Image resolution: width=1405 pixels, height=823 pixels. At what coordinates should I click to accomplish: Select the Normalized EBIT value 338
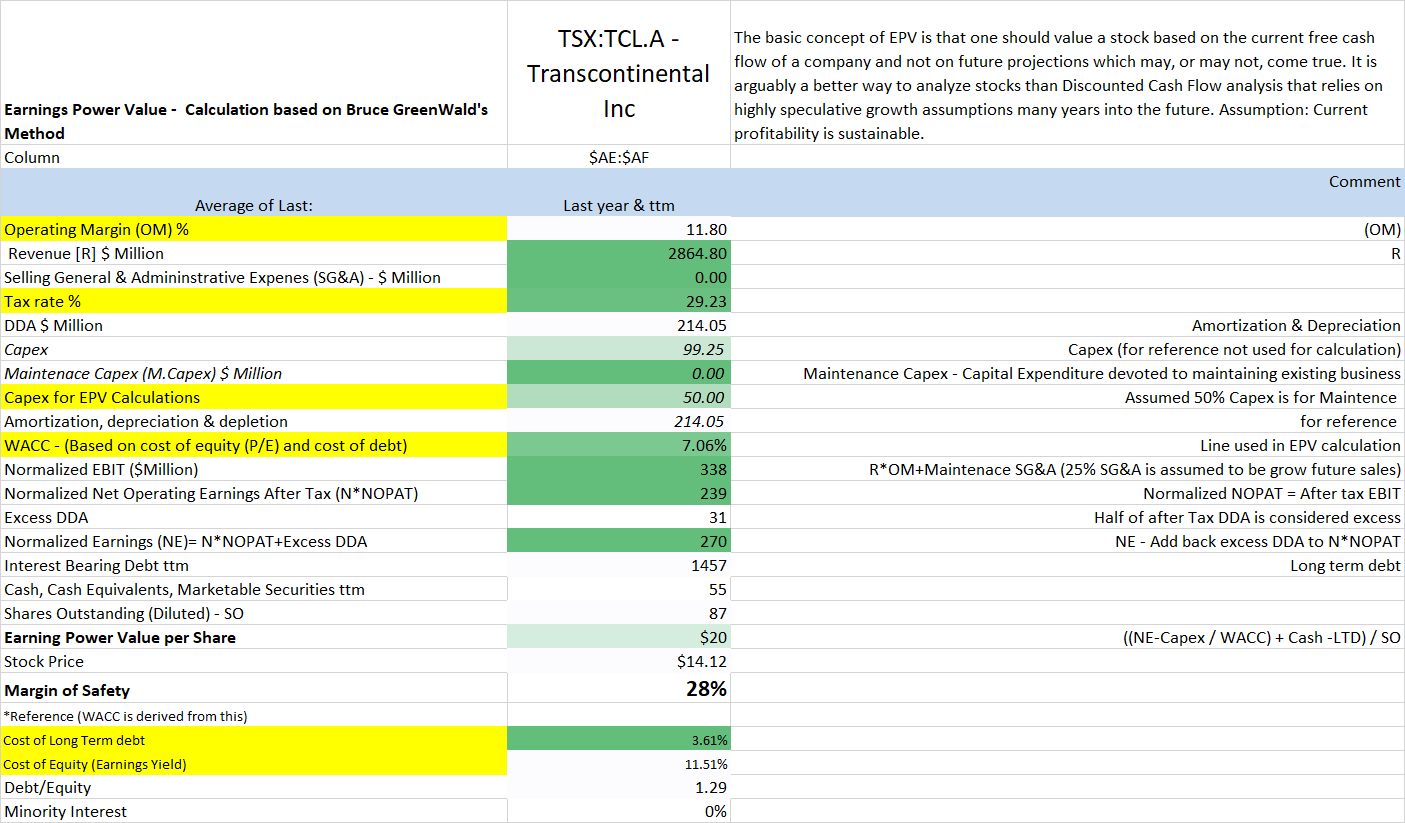(618, 469)
